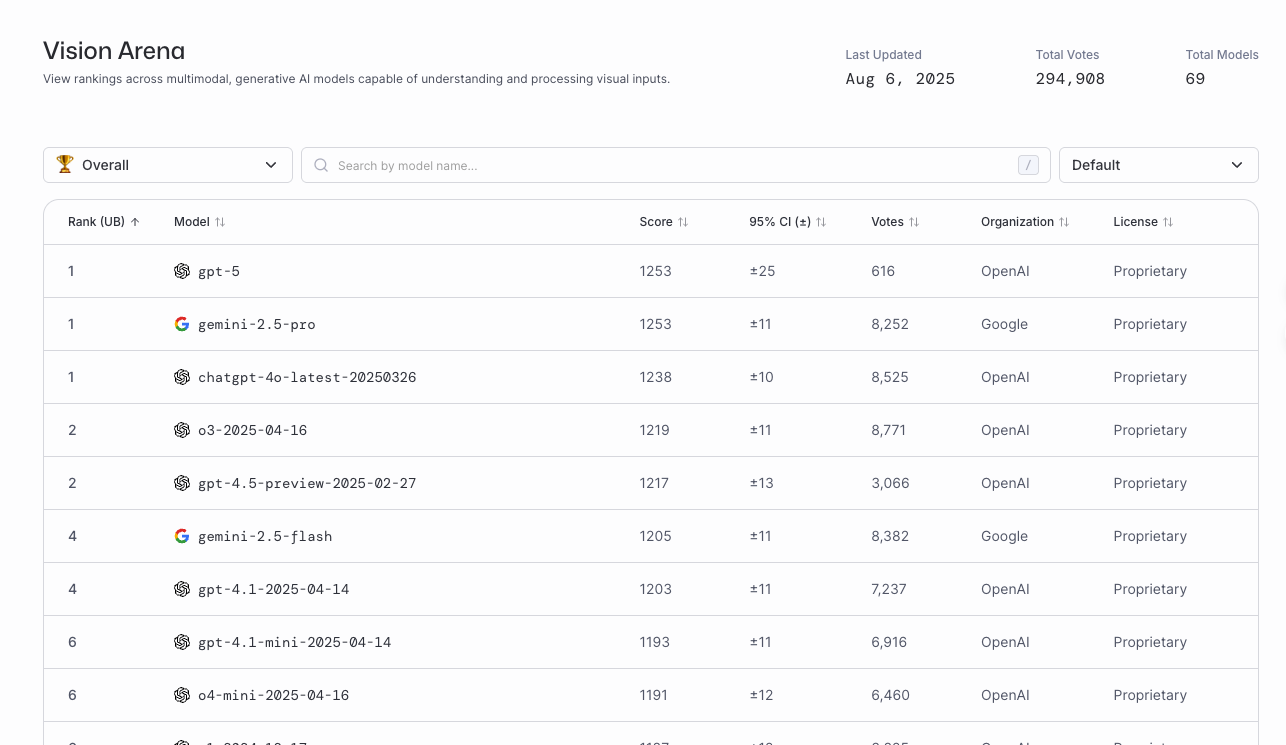Open the gemini-2.5-flash model name
This screenshot has width=1286, height=745.
point(265,536)
